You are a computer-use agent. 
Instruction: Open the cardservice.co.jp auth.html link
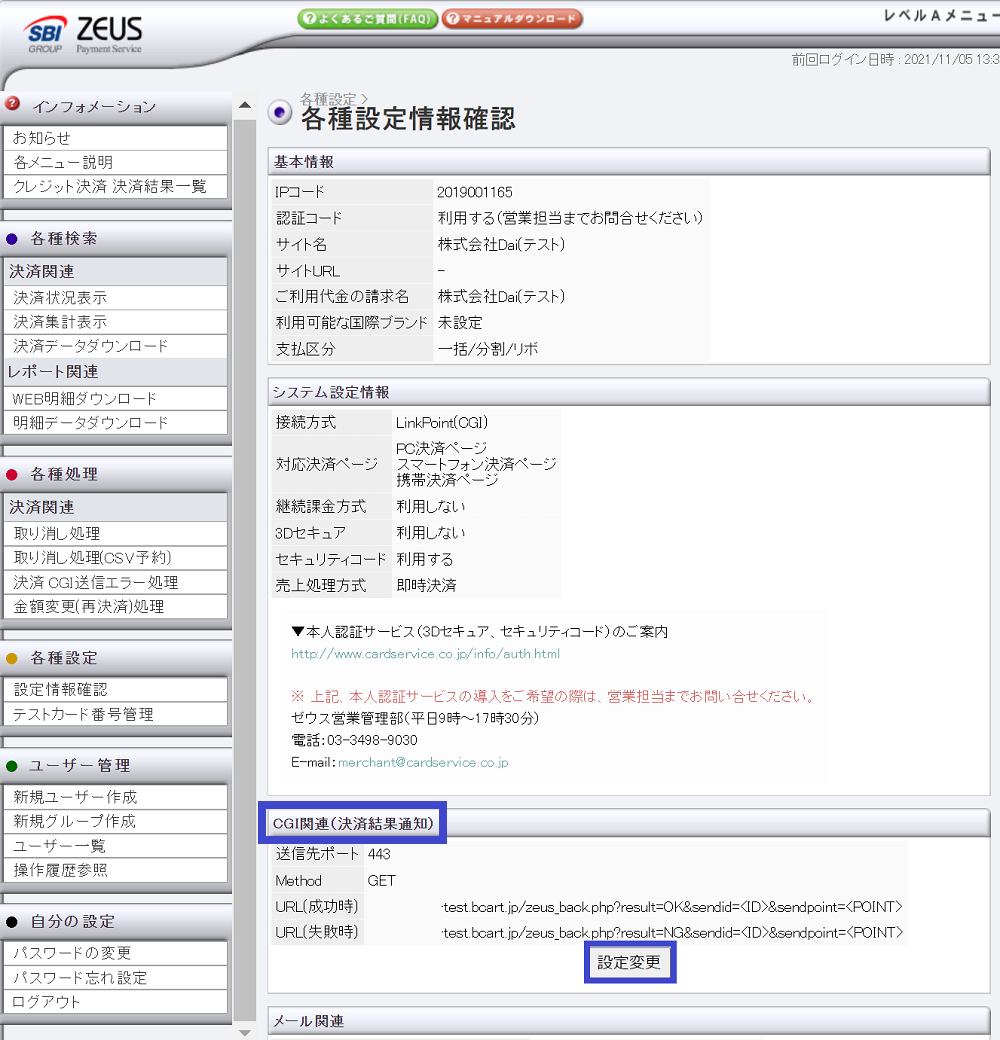[x=425, y=654]
